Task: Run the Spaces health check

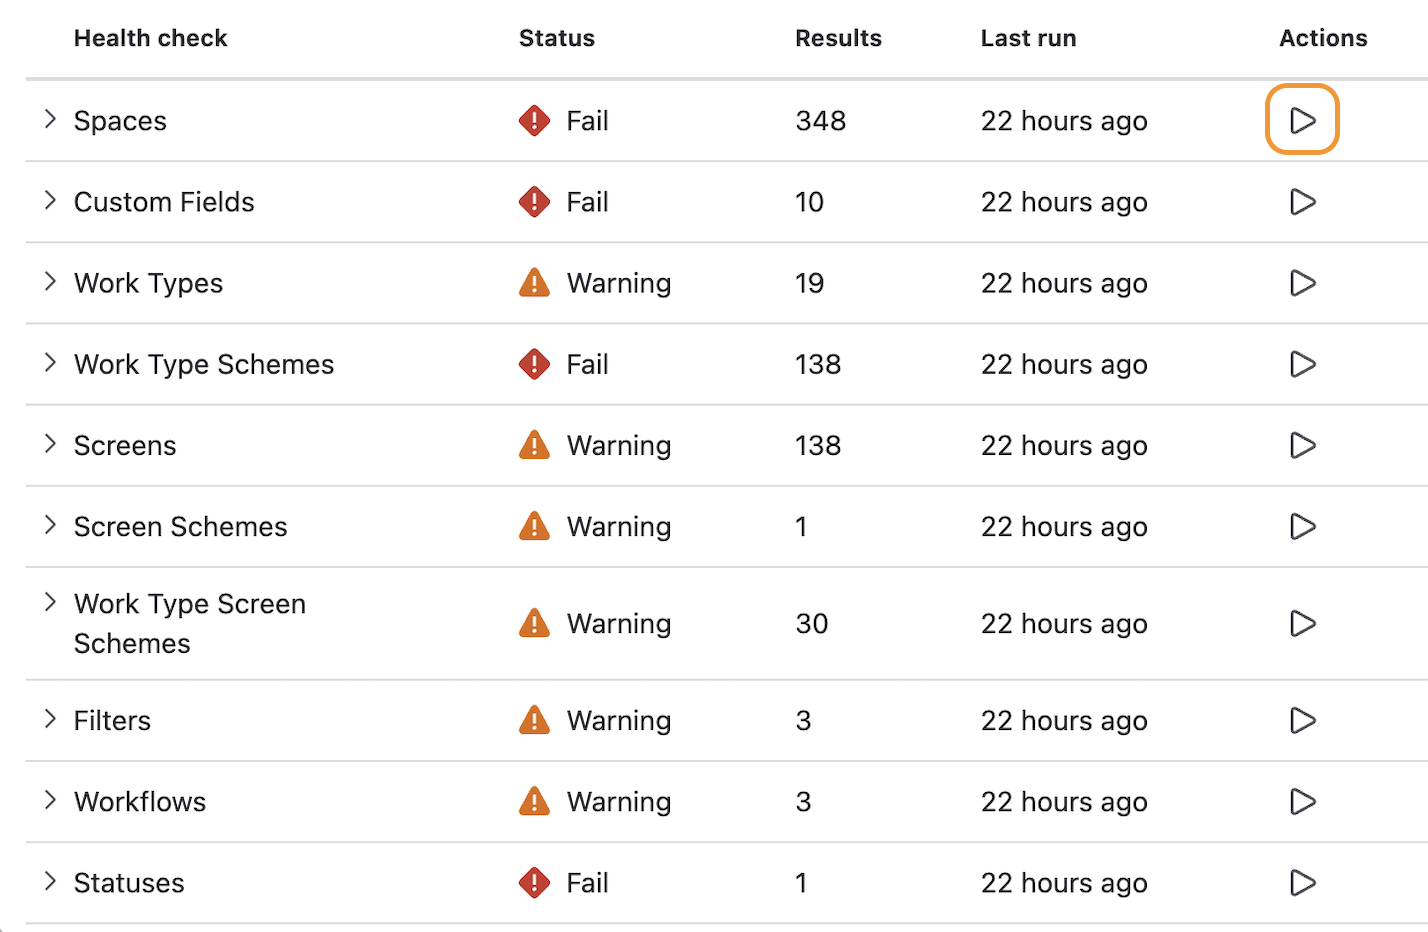Action: (1302, 120)
